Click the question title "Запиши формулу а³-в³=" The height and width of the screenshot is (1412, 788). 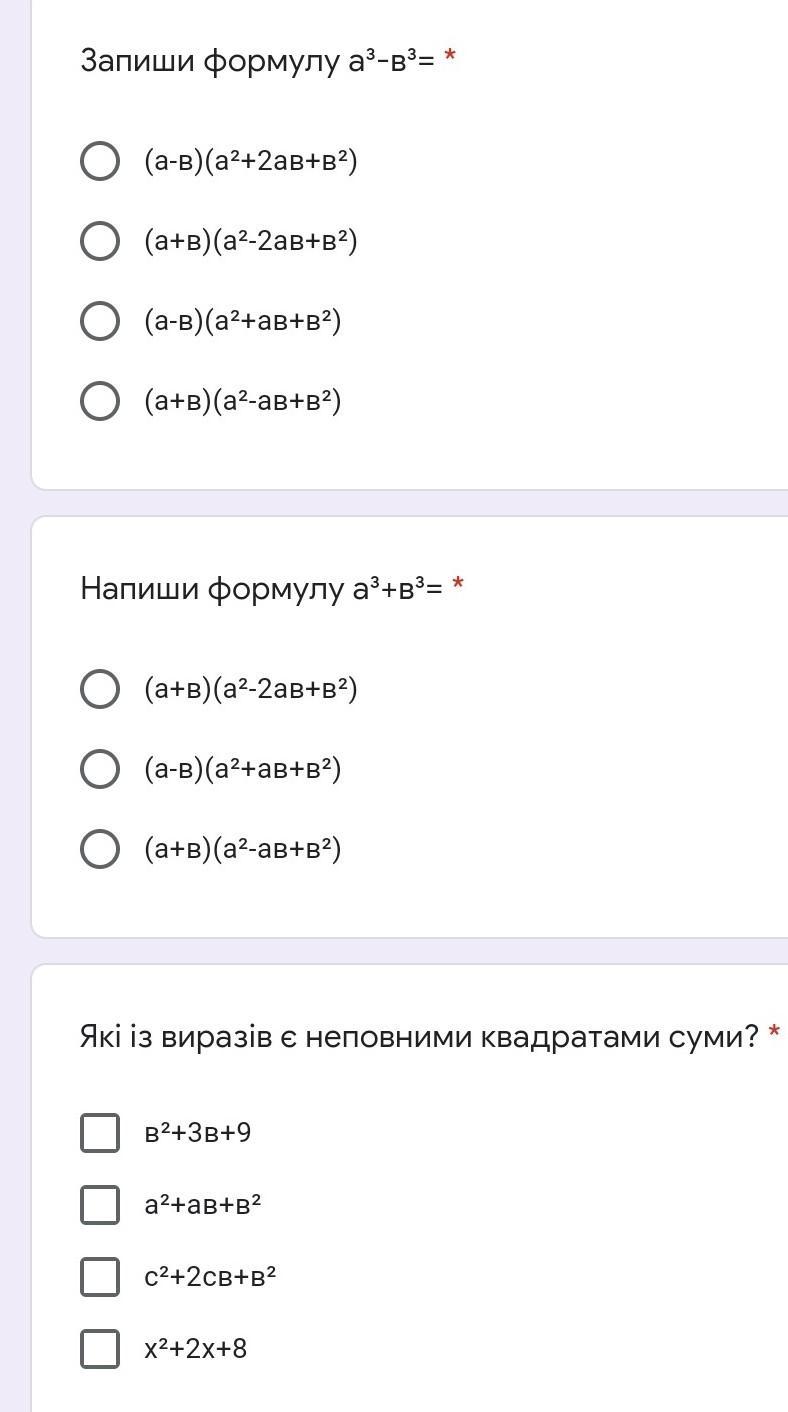[257, 61]
